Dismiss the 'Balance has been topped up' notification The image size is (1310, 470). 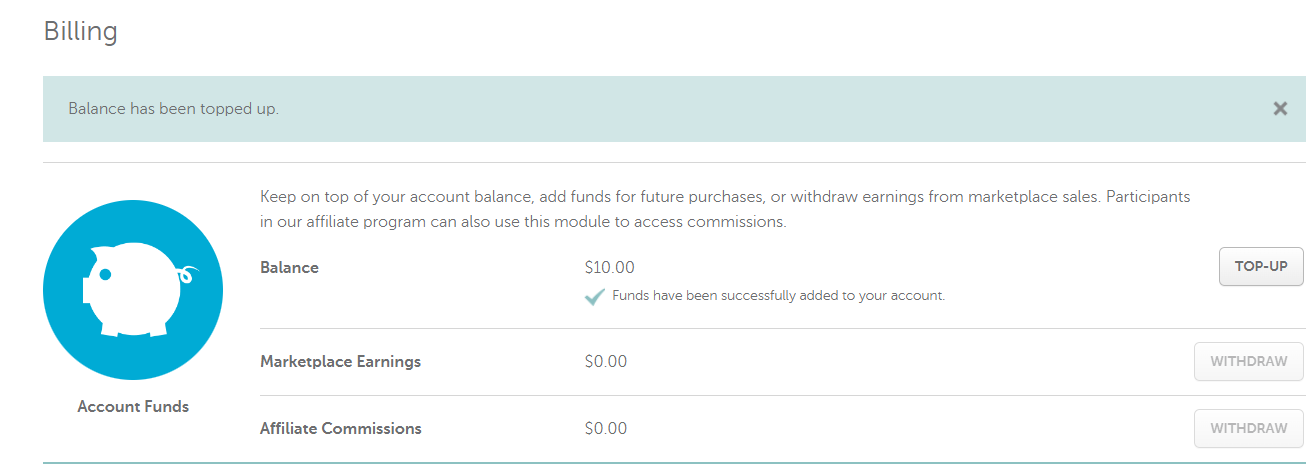point(1280,109)
